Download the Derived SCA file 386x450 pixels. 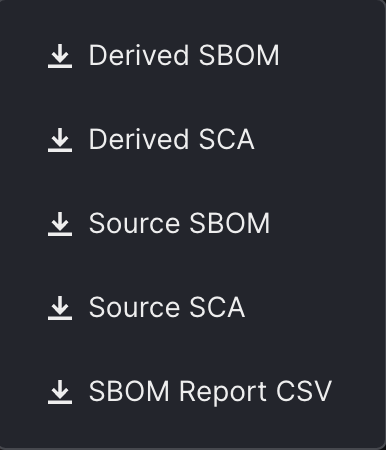pyautogui.click(x=193, y=140)
